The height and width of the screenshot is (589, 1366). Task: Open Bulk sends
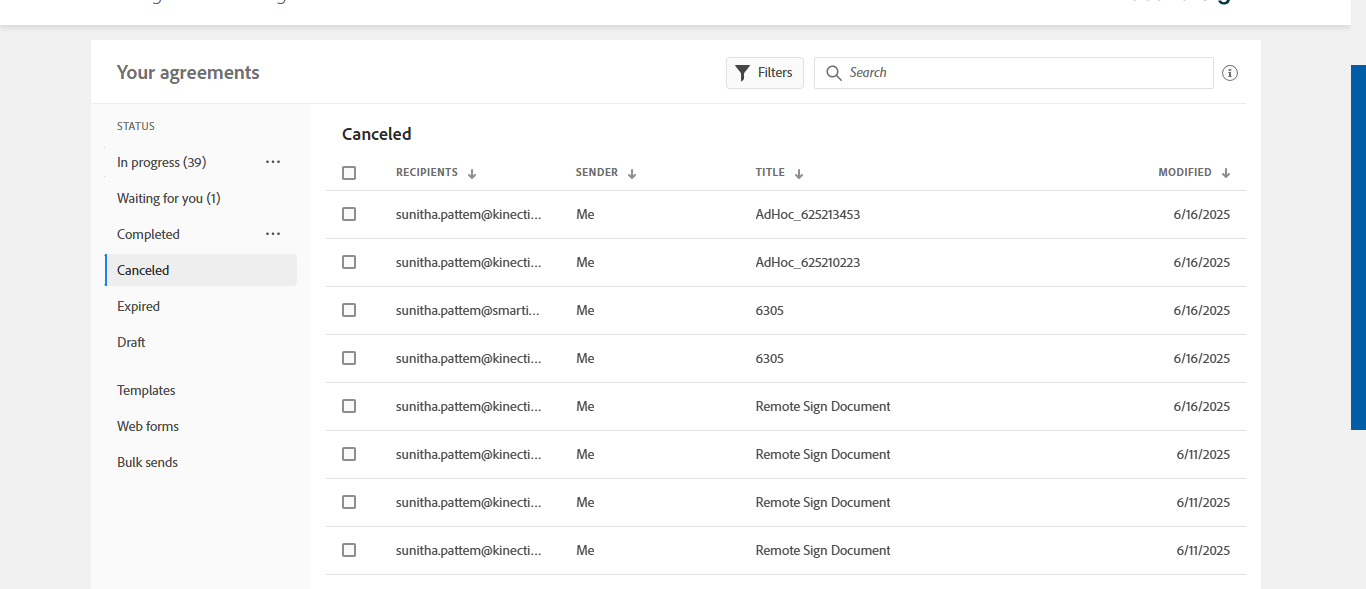[x=148, y=462]
